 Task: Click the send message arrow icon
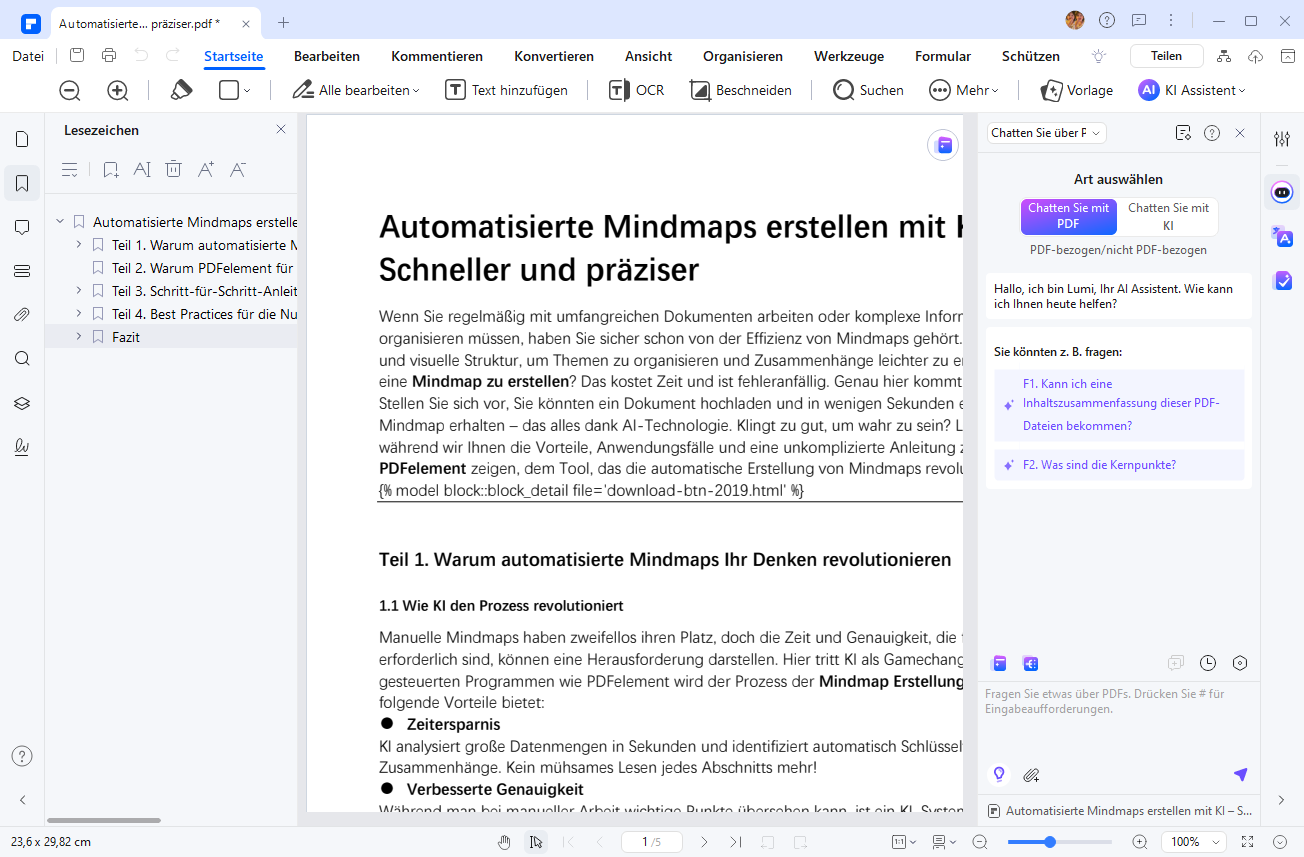pos(1240,775)
